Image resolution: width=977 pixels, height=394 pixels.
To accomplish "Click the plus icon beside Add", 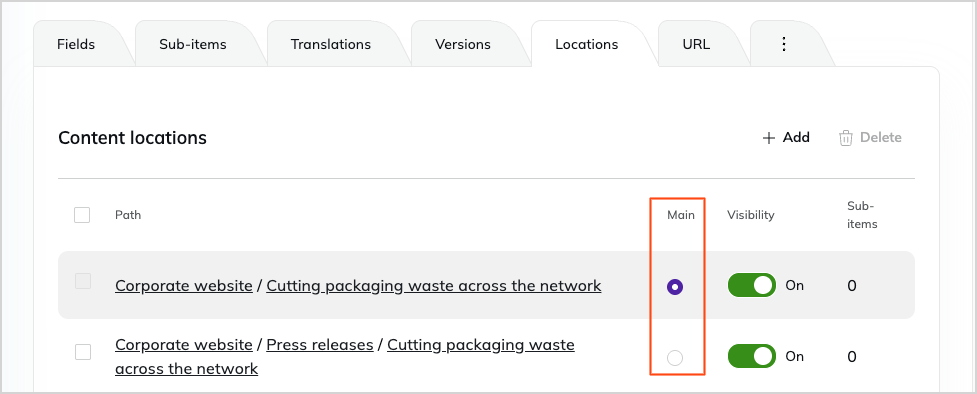I will pyautogui.click(x=769, y=138).
